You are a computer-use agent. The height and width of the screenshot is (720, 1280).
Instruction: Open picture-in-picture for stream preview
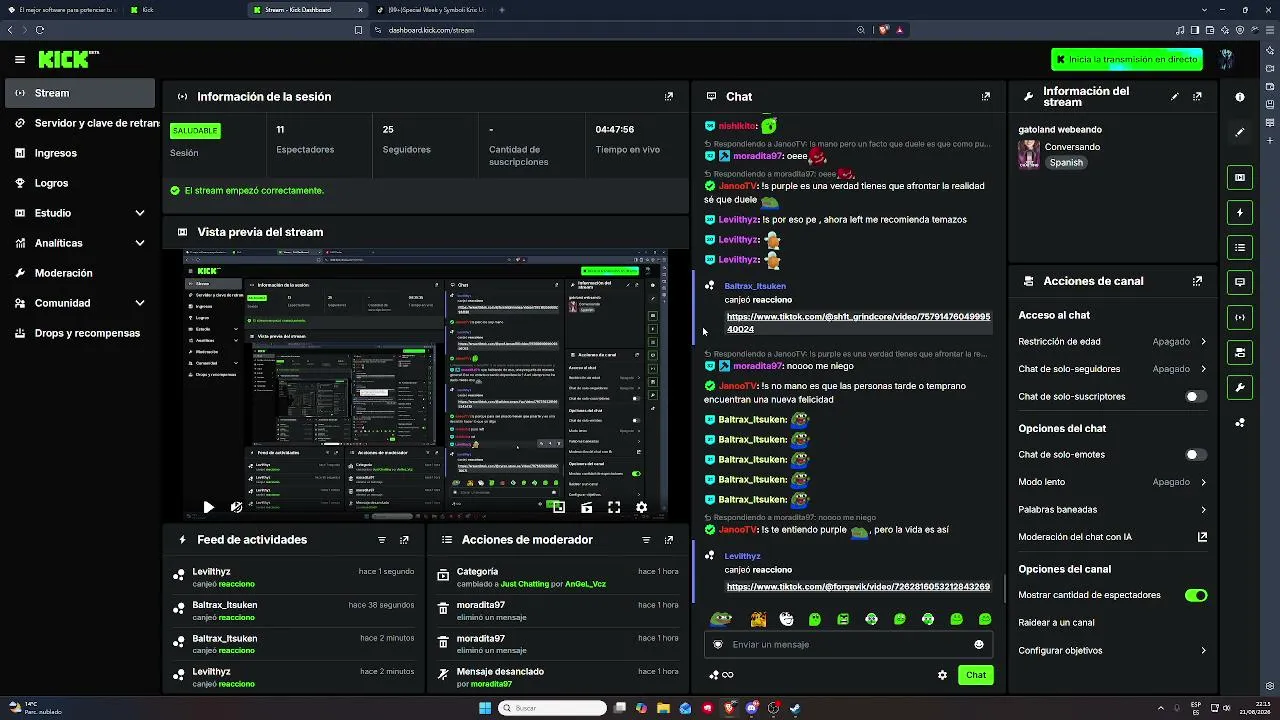(558, 508)
